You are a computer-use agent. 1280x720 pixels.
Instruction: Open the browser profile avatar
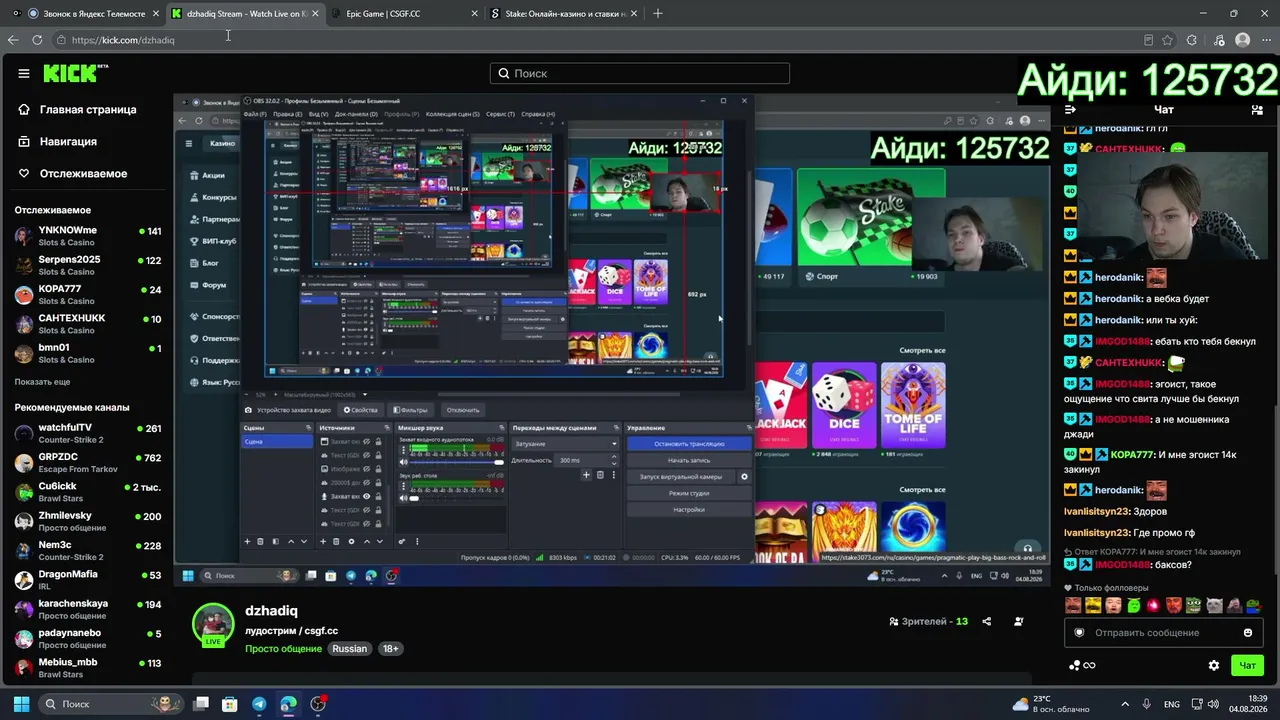click(1242, 40)
